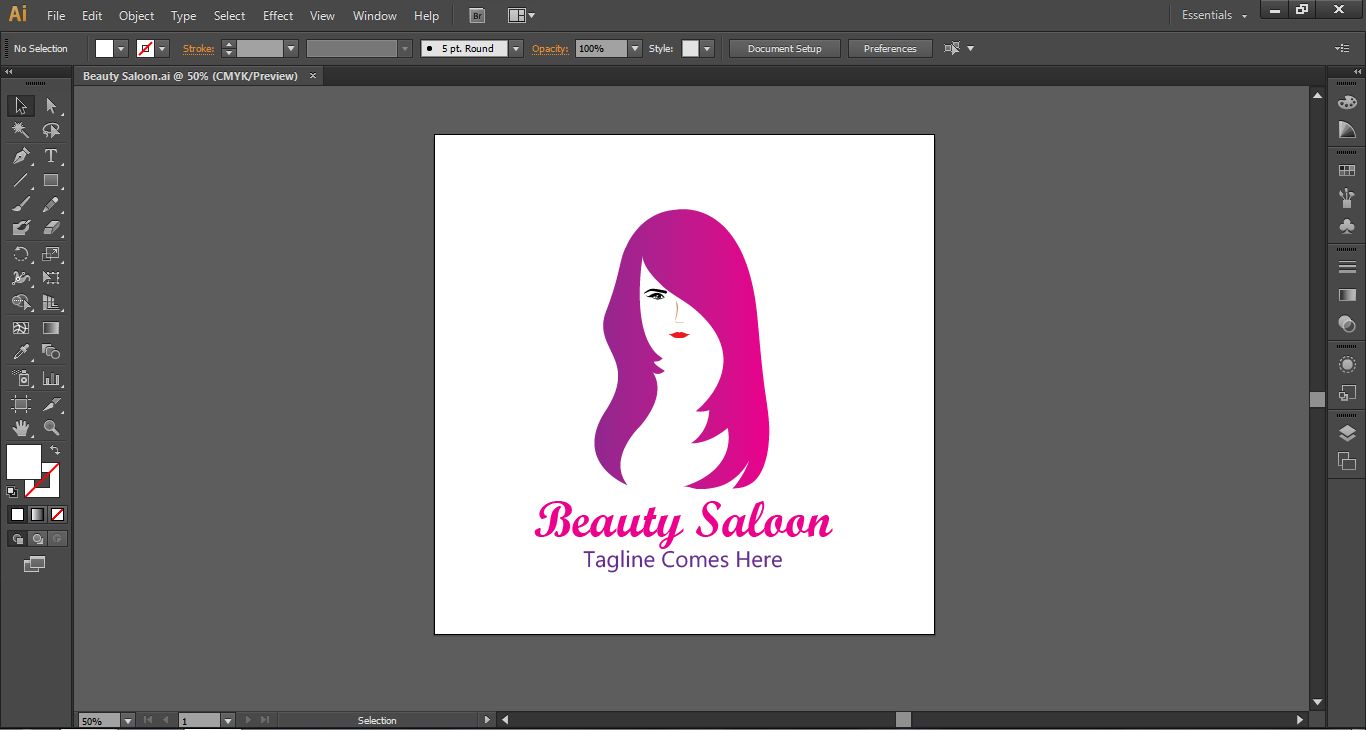Open the Brushes panel icon
The image size is (1366, 730).
1347,198
